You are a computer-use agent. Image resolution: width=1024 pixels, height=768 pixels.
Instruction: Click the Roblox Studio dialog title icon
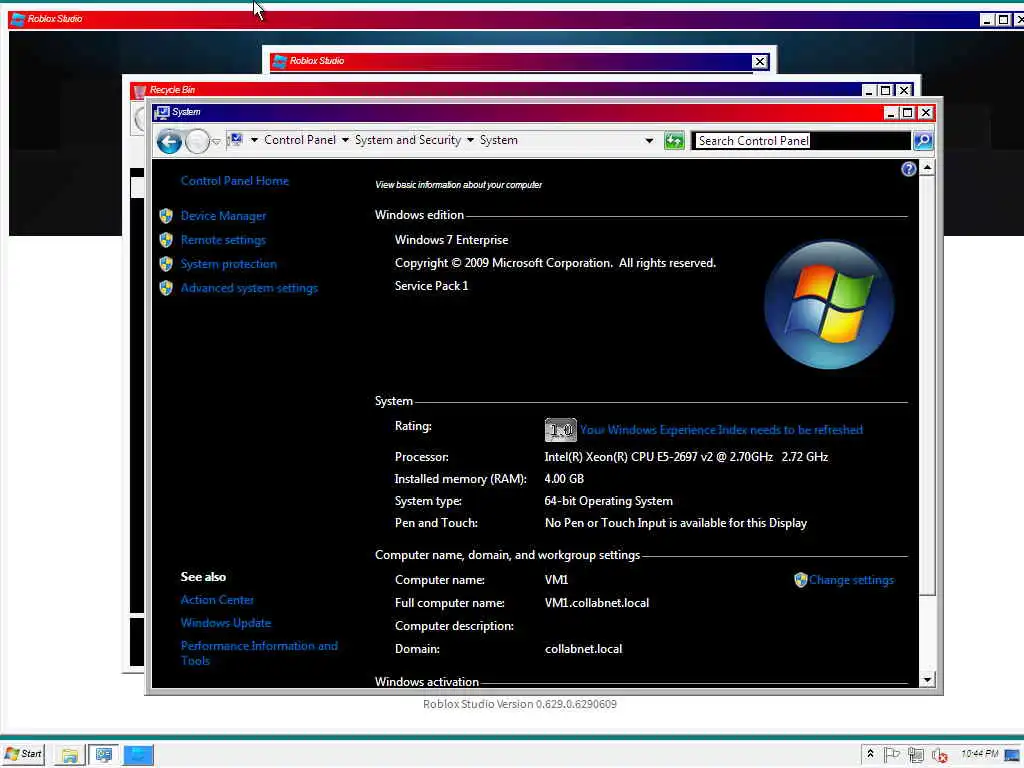[x=280, y=61]
